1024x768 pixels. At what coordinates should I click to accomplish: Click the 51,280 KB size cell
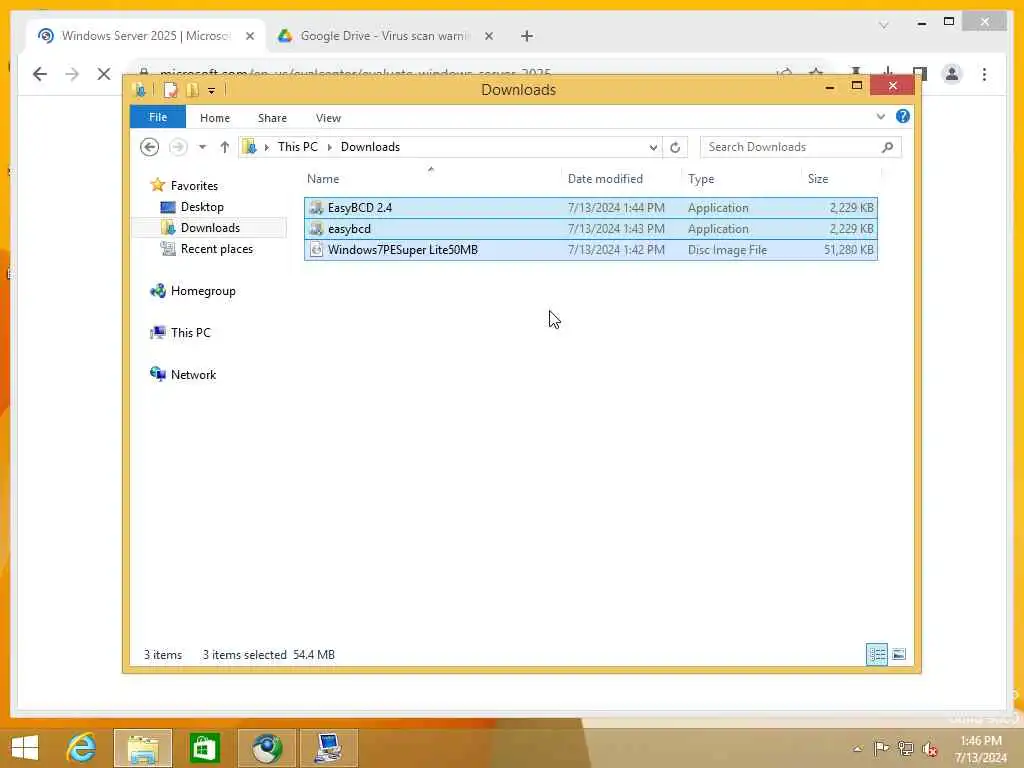tap(848, 249)
